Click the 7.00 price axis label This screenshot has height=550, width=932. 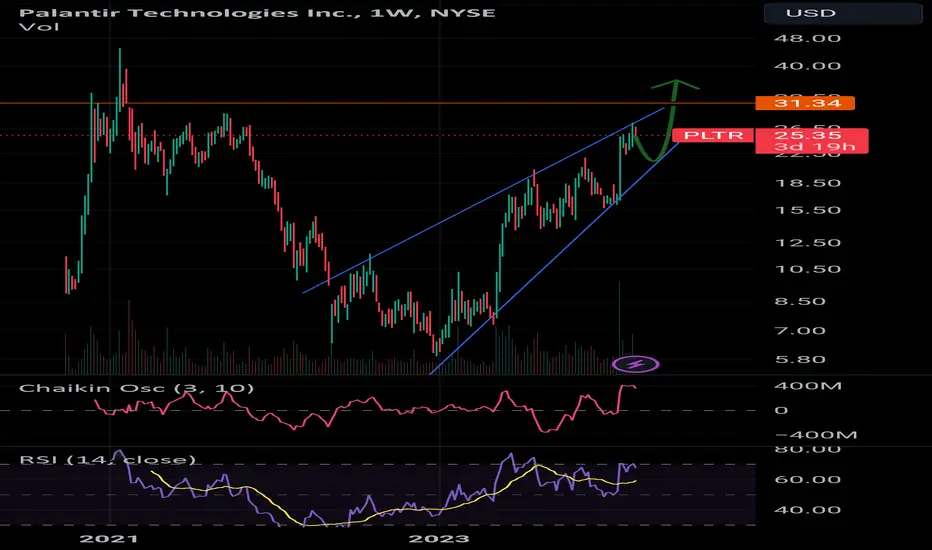click(800, 331)
